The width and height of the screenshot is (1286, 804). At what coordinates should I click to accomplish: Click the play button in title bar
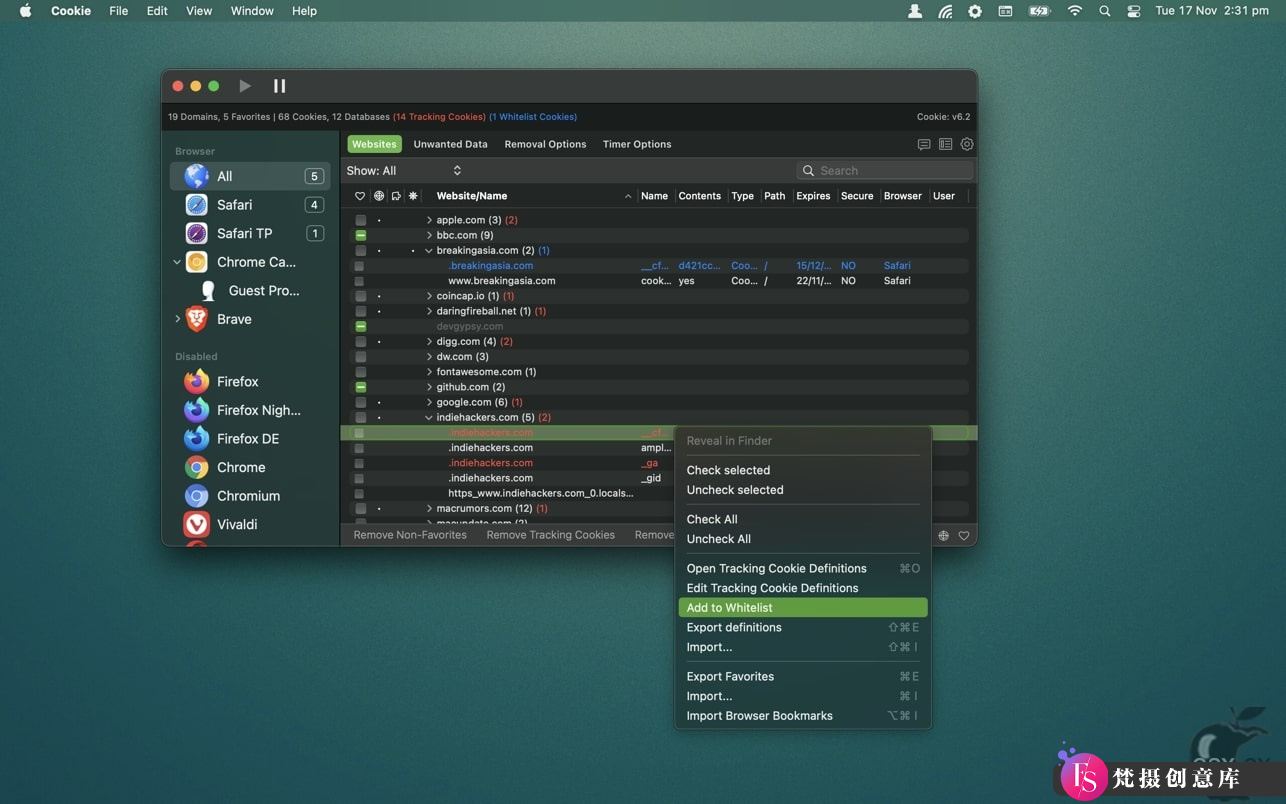click(x=245, y=86)
